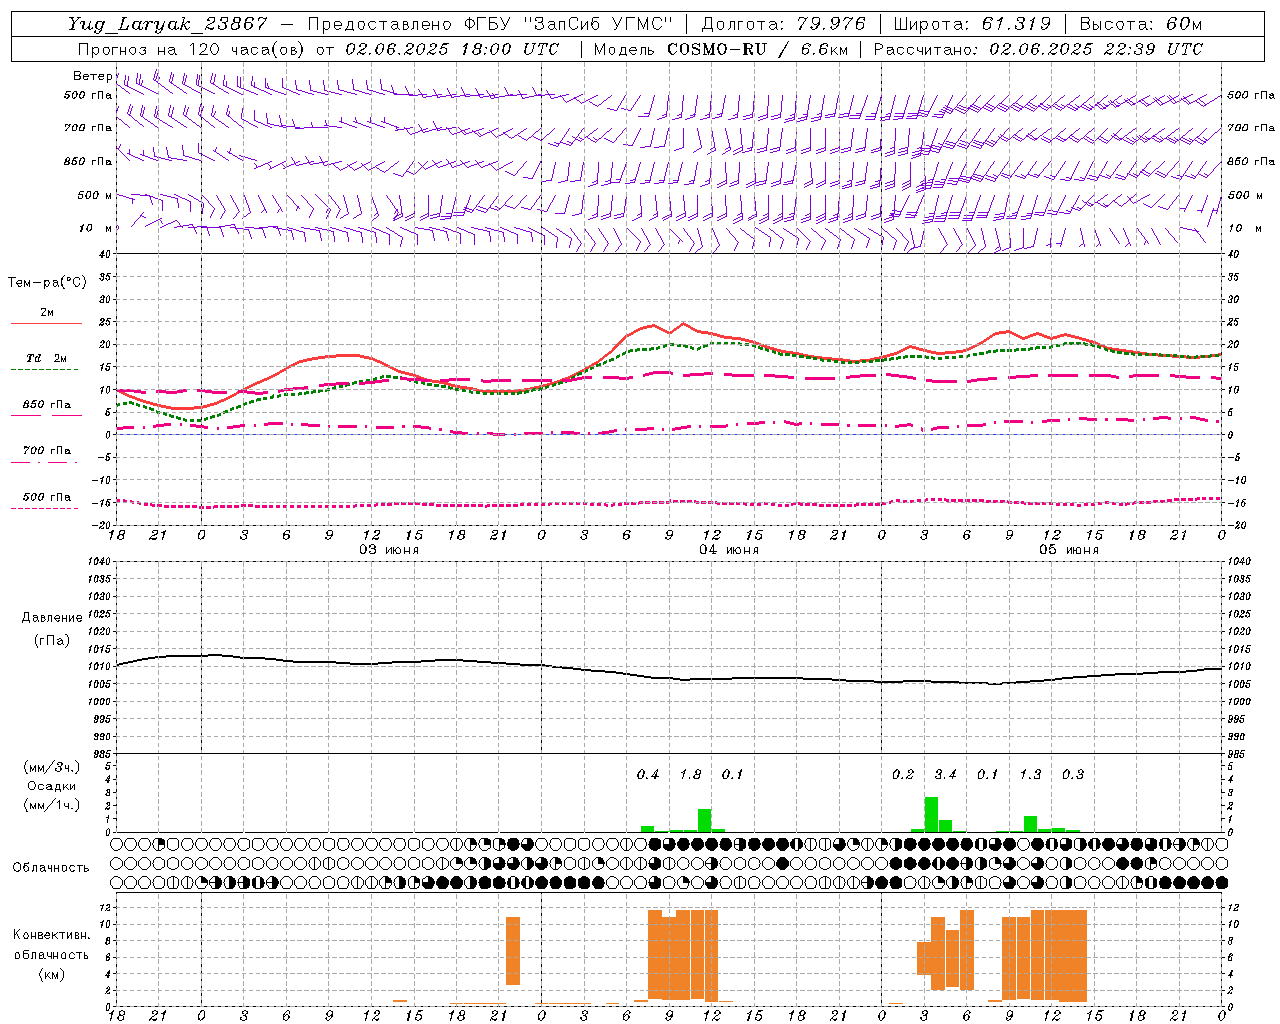1280x1024 pixels.
Task: Click the left pressure axis value 1040
Action: coord(99,562)
